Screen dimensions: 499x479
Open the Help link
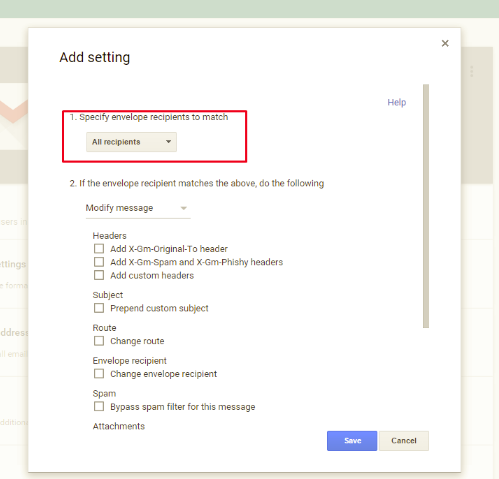pos(397,102)
